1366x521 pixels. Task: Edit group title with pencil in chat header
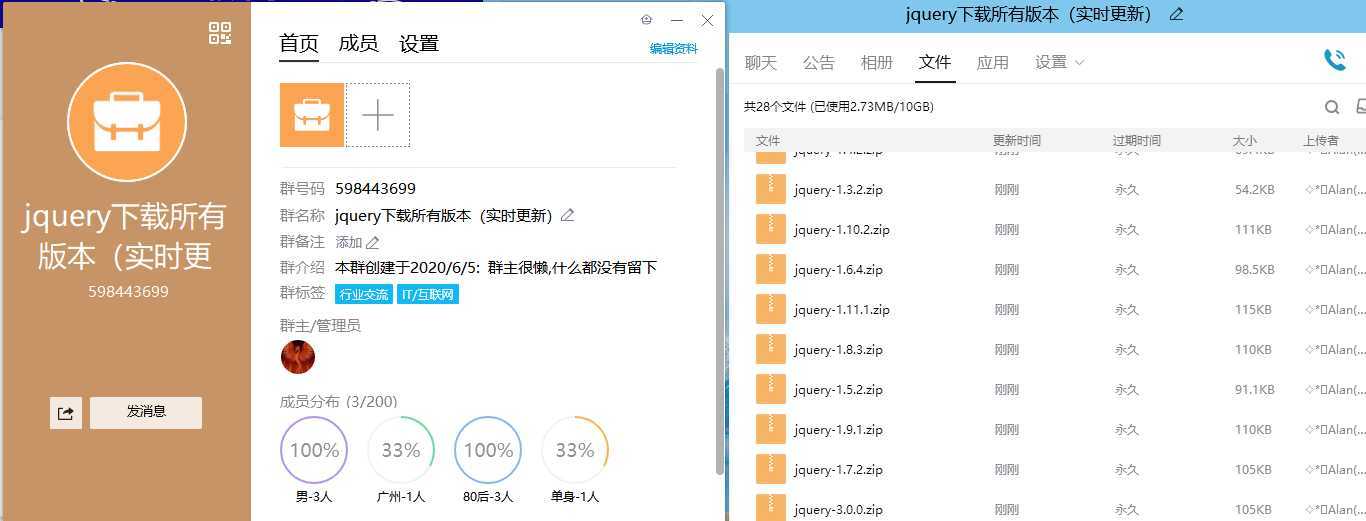[x=1176, y=14]
